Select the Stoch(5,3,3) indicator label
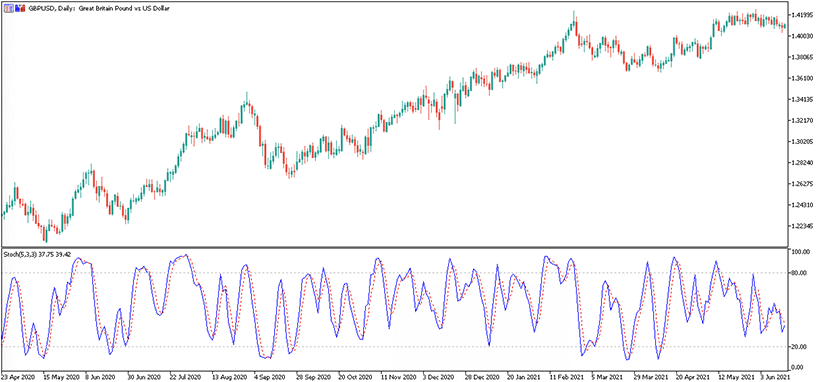 pyautogui.click(x=37, y=254)
